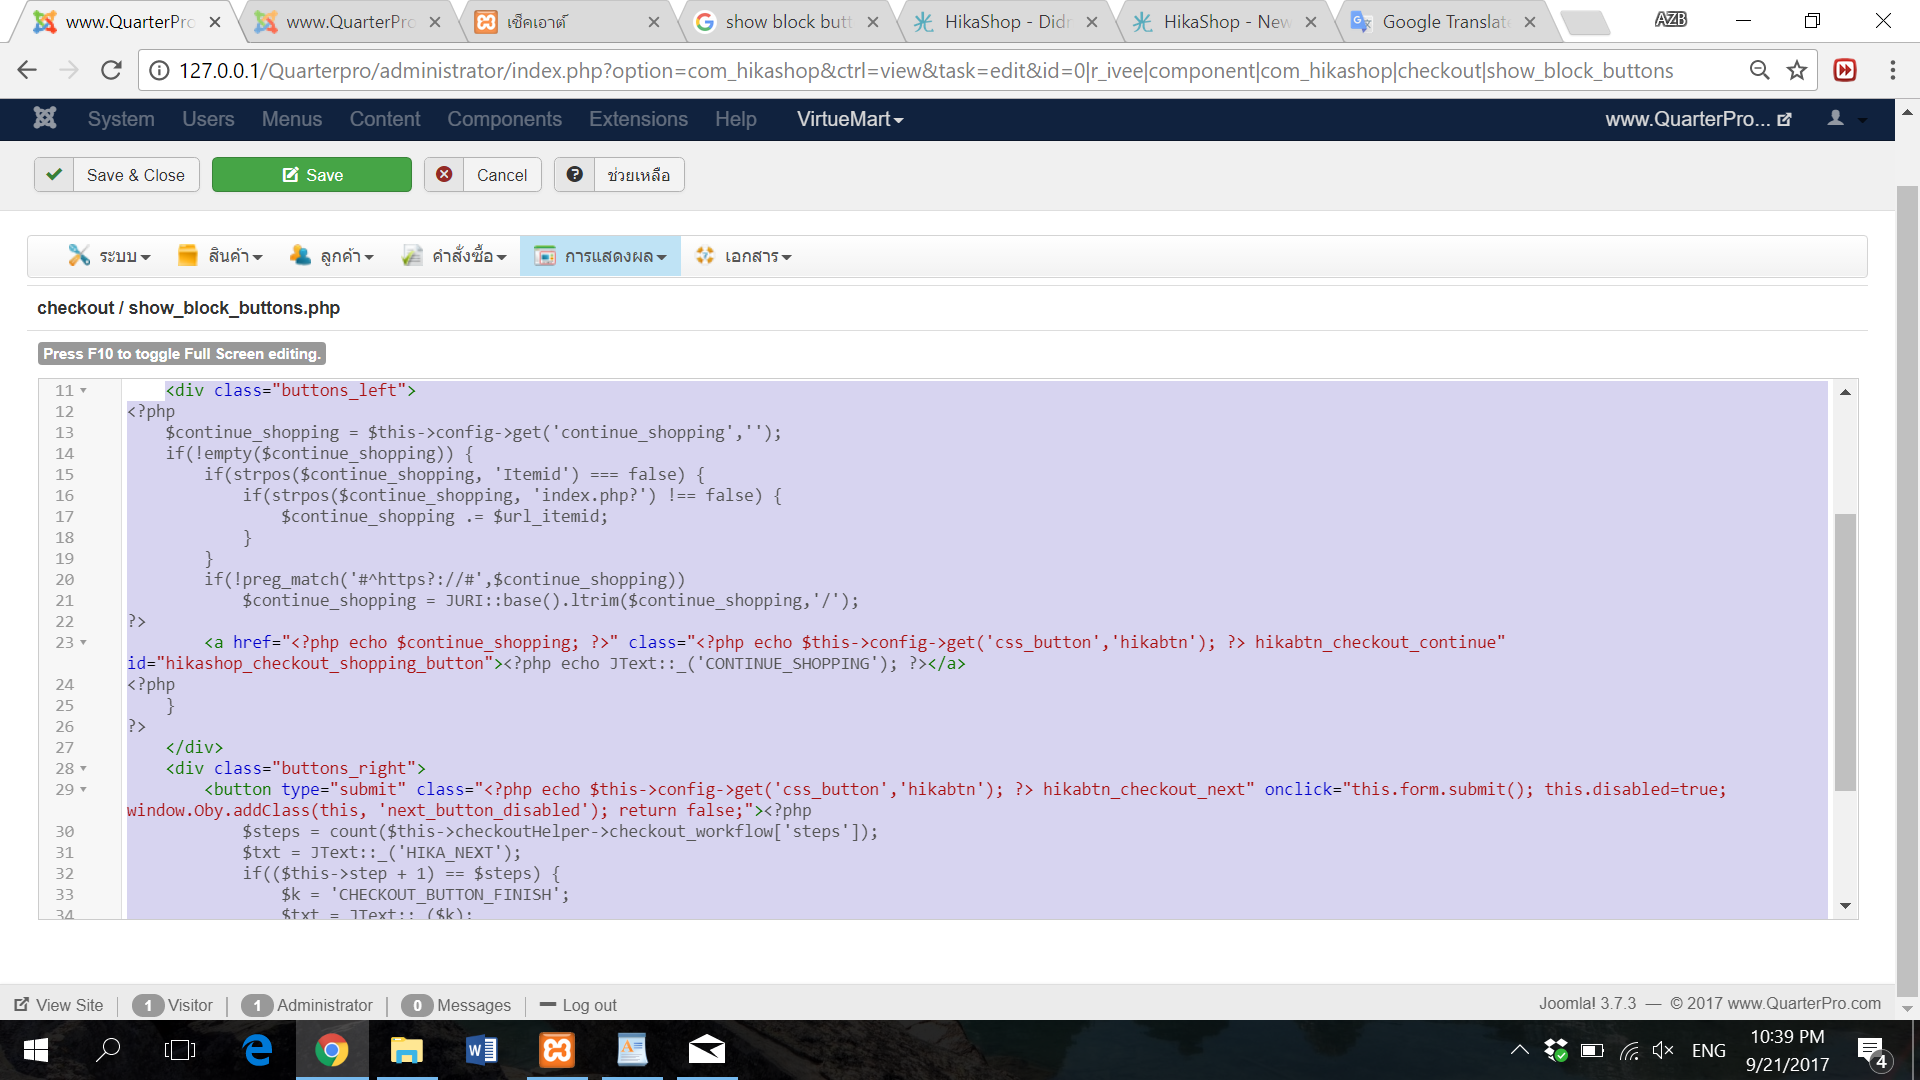Screen dimensions: 1920x1080
Task: Click the code editor scroll-down arrow
Action: [x=1845, y=906]
